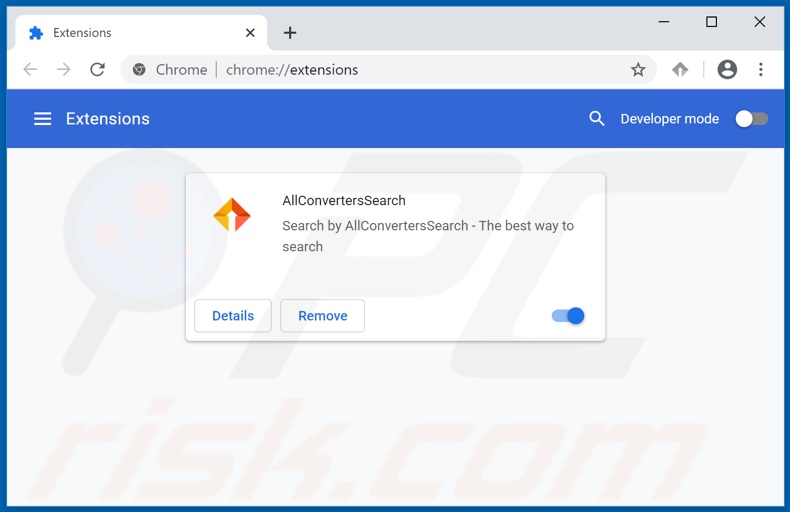Click the AllConvertersSearch extension logo
The width and height of the screenshot is (790, 512).
232,215
